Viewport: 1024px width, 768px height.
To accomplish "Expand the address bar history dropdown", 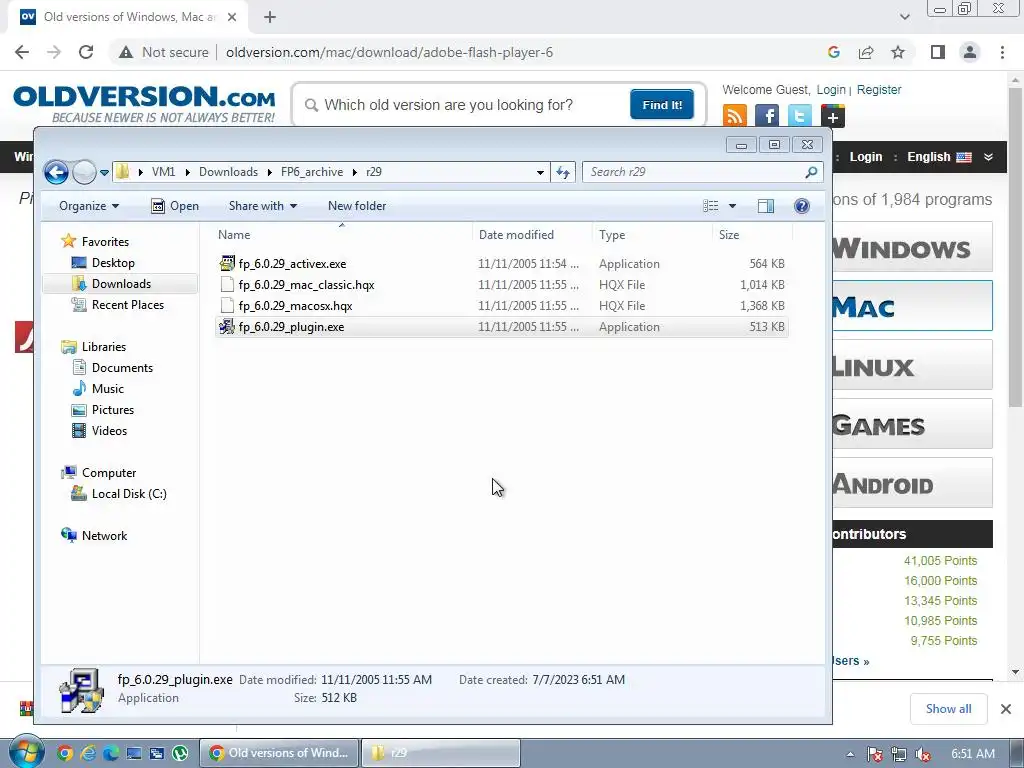I will pos(540,172).
